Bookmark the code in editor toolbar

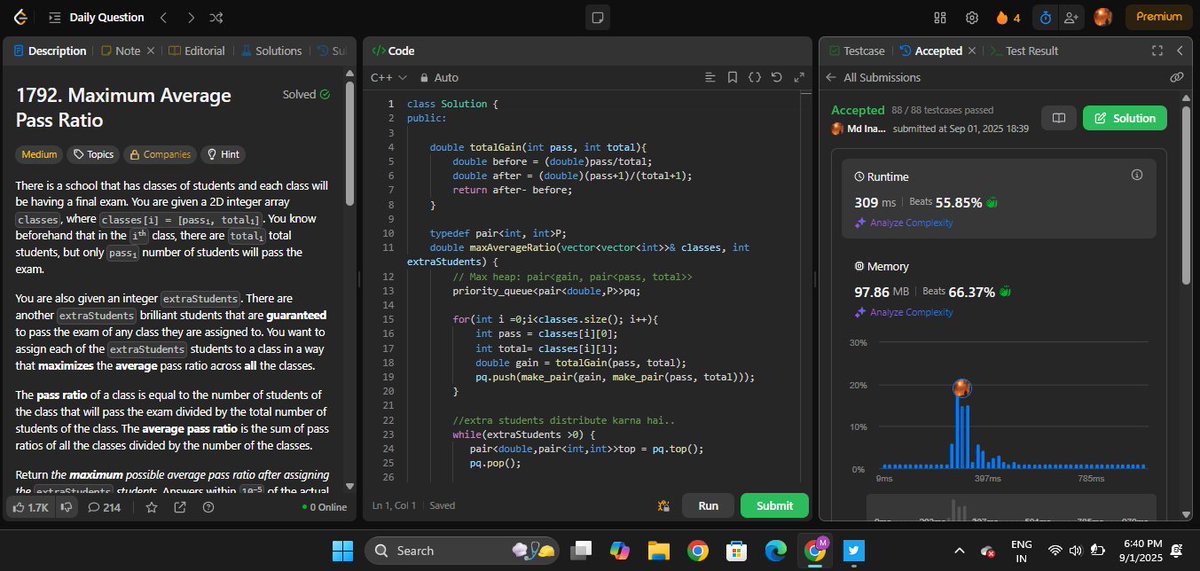(x=732, y=77)
